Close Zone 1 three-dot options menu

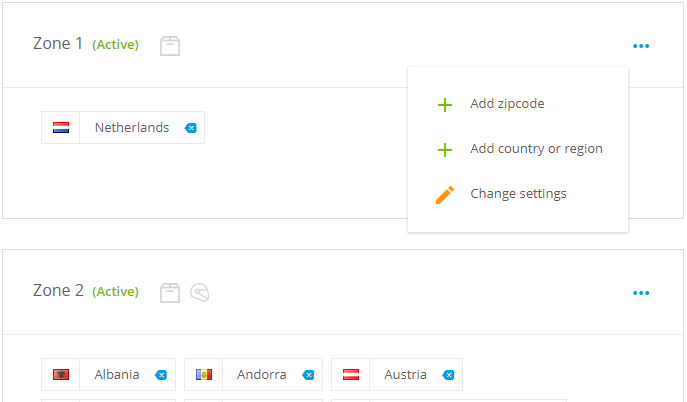641,46
